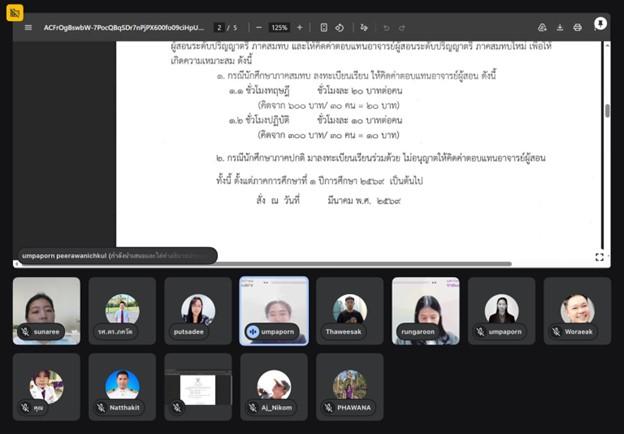624x434 pixels.
Task: Click the 125% zoom level field
Action: pos(279,27)
